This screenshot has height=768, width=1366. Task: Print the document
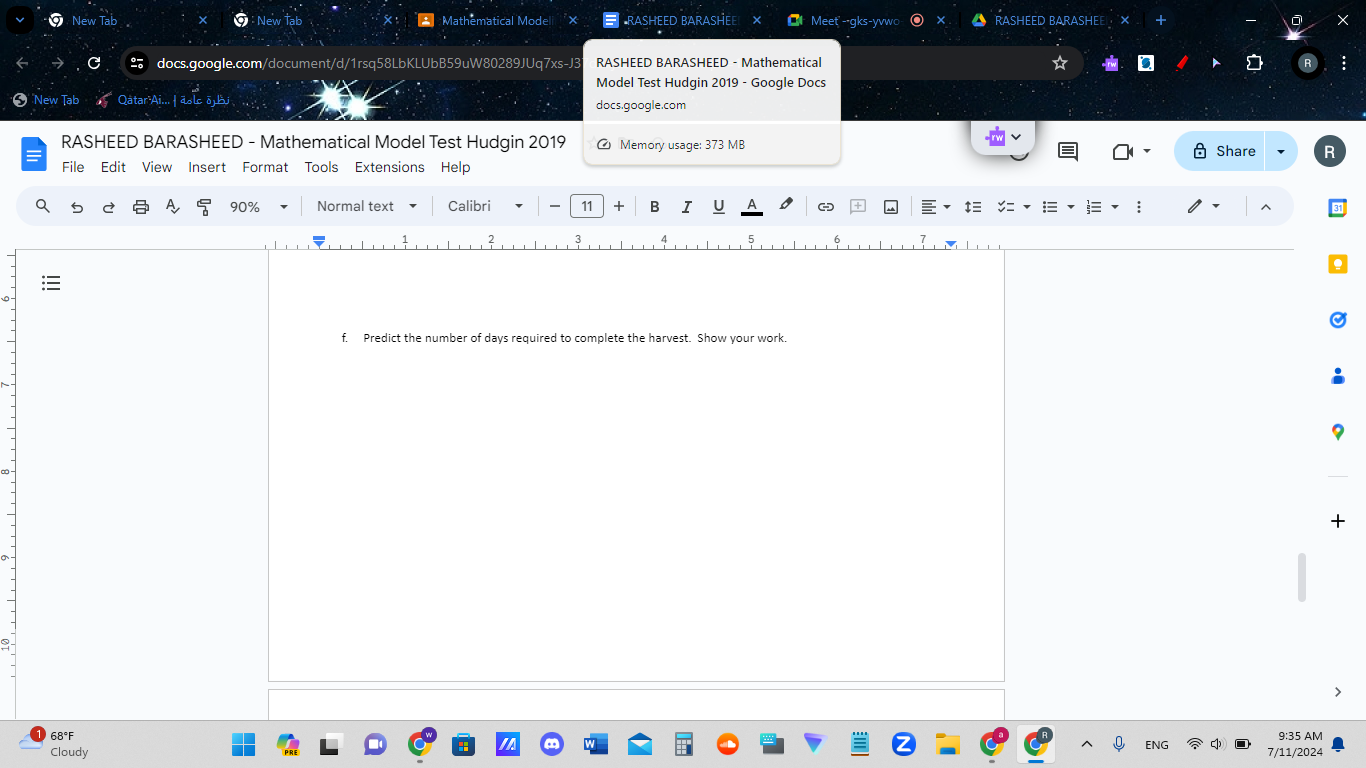point(141,207)
